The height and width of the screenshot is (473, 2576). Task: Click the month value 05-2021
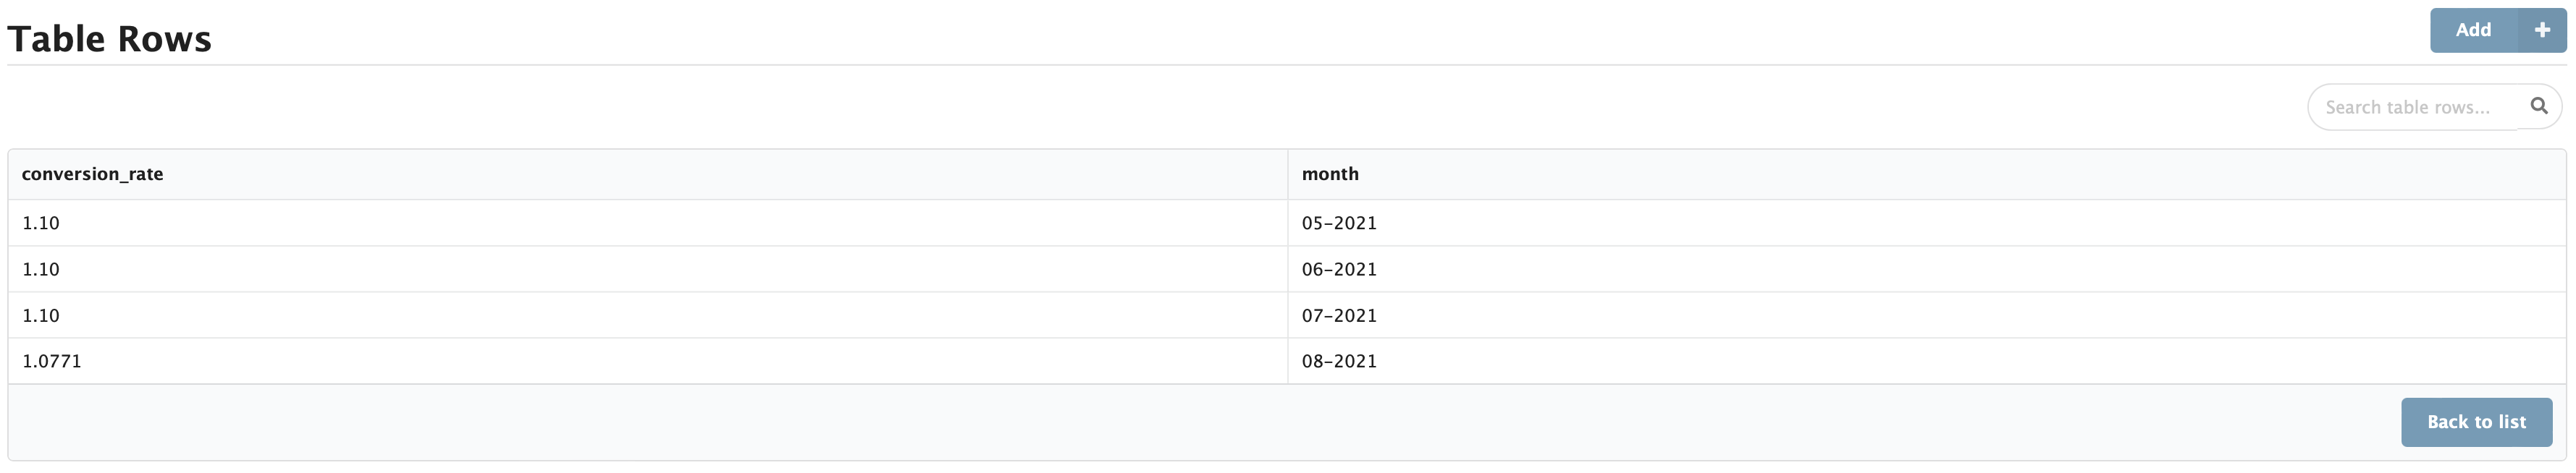(x=1339, y=222)
